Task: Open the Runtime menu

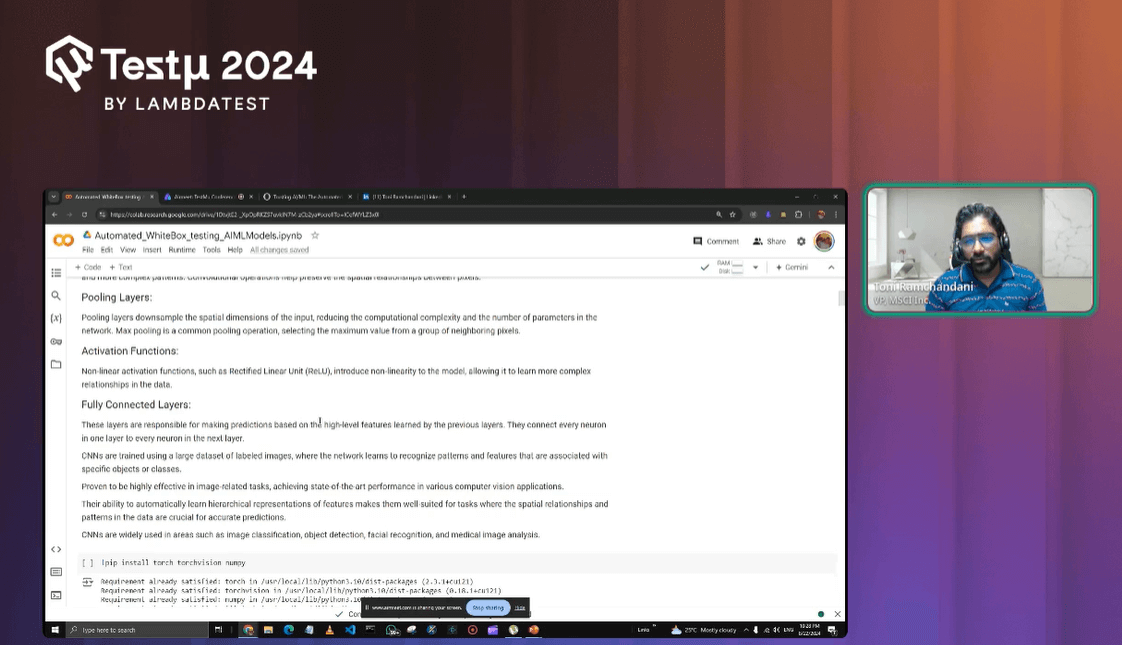Action: [182, 250]
